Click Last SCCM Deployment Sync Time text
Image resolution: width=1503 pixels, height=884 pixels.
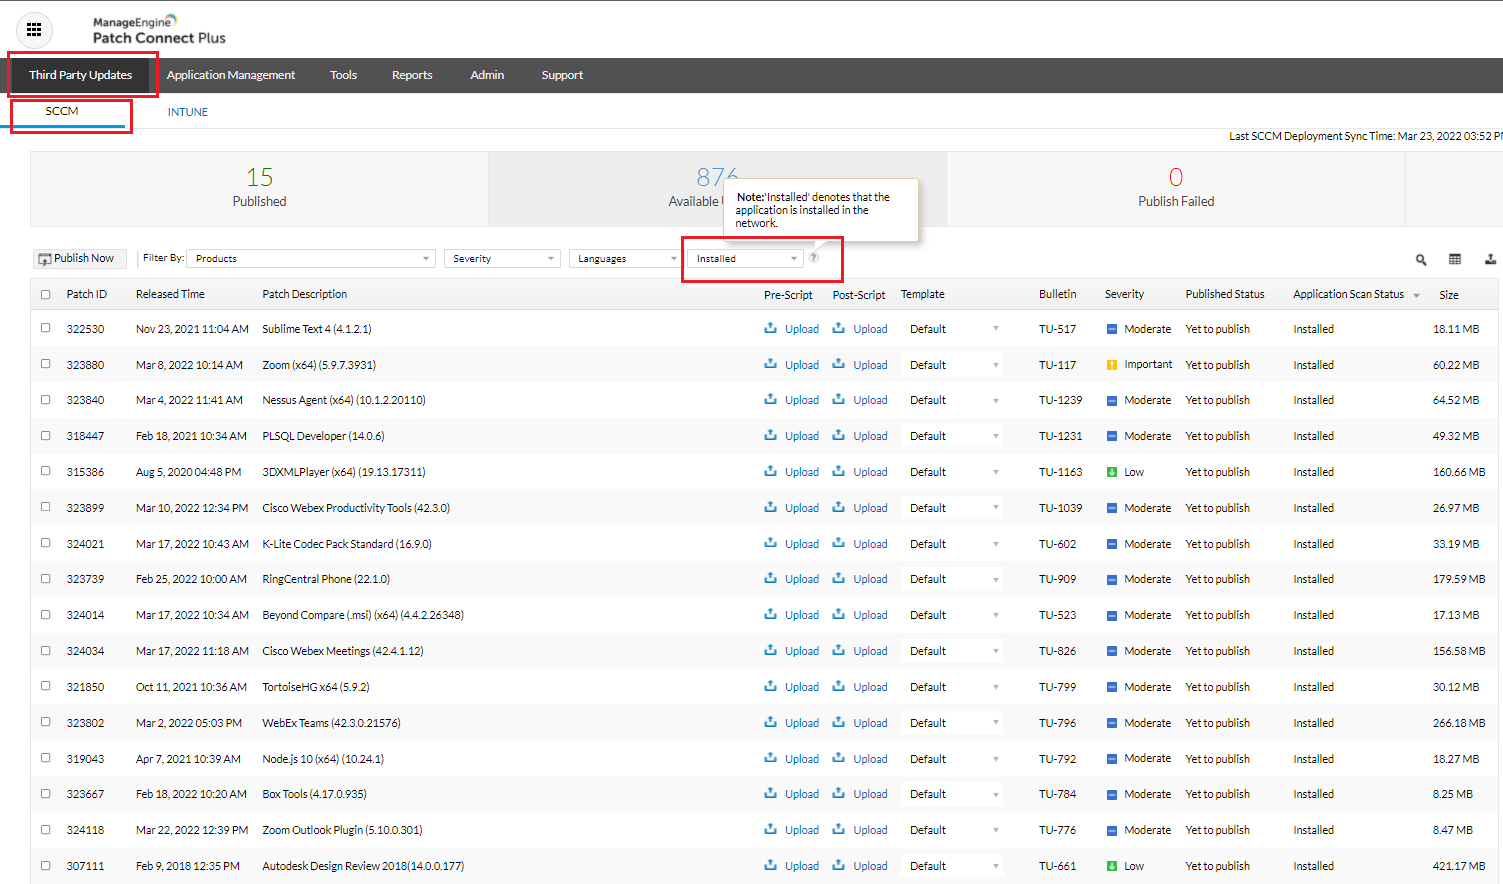pos(1366,136)
